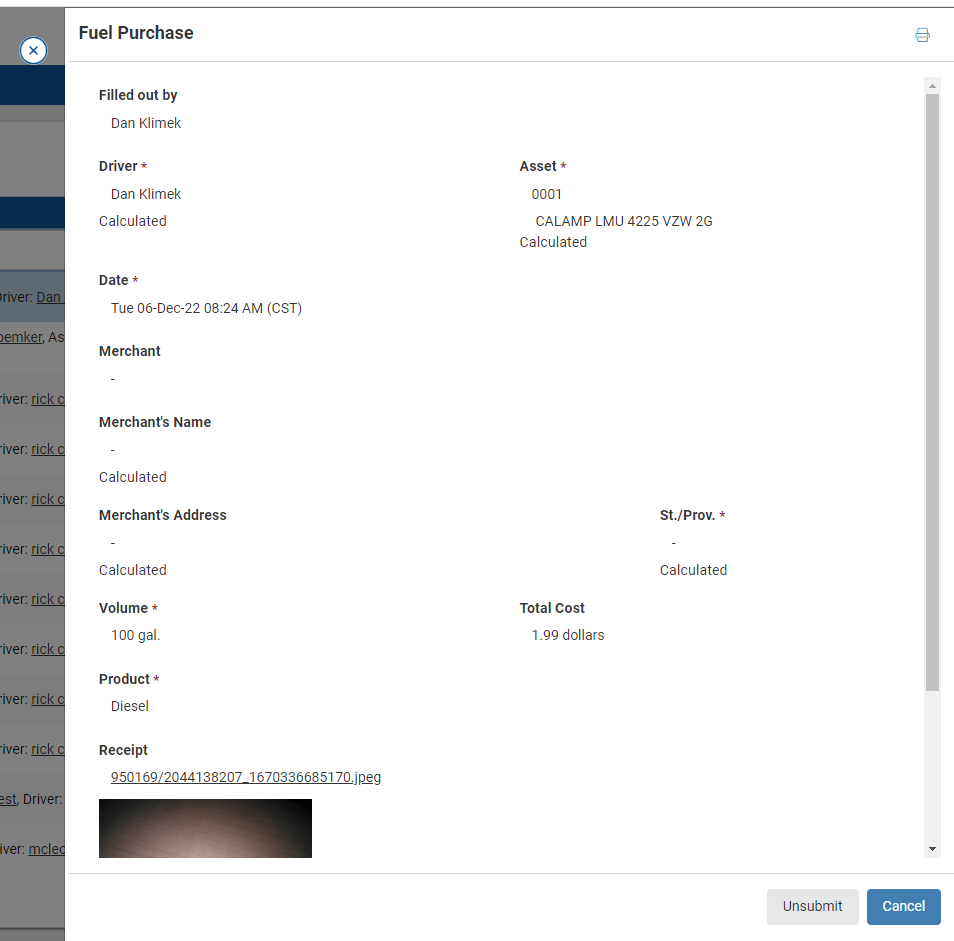
Task: Click the Receipt label
Action: coord(123,750)
